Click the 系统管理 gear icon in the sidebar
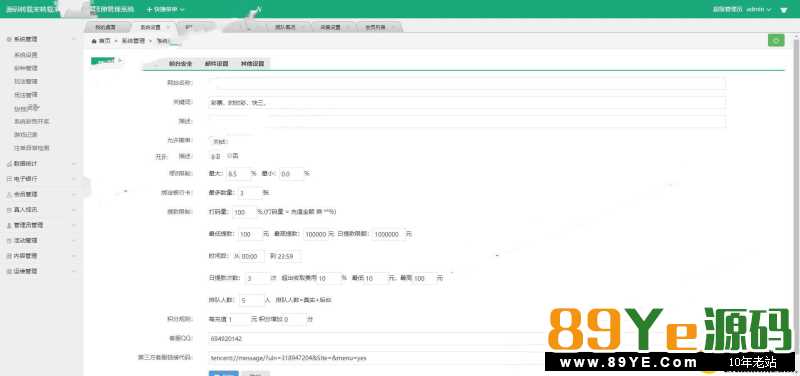Image resolution: width=800 pixels, height=376 pixels. (9, 39)
